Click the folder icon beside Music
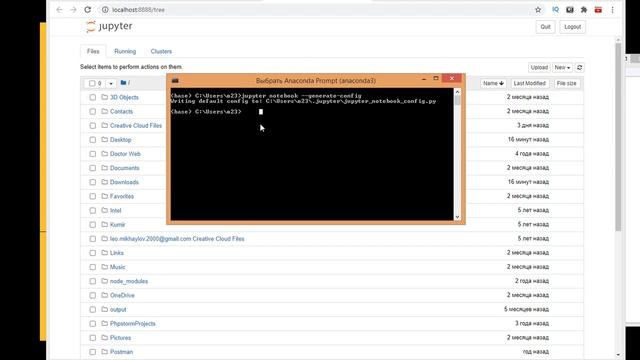Viewport: 640px width, 360px height. (x=104, y=267)
